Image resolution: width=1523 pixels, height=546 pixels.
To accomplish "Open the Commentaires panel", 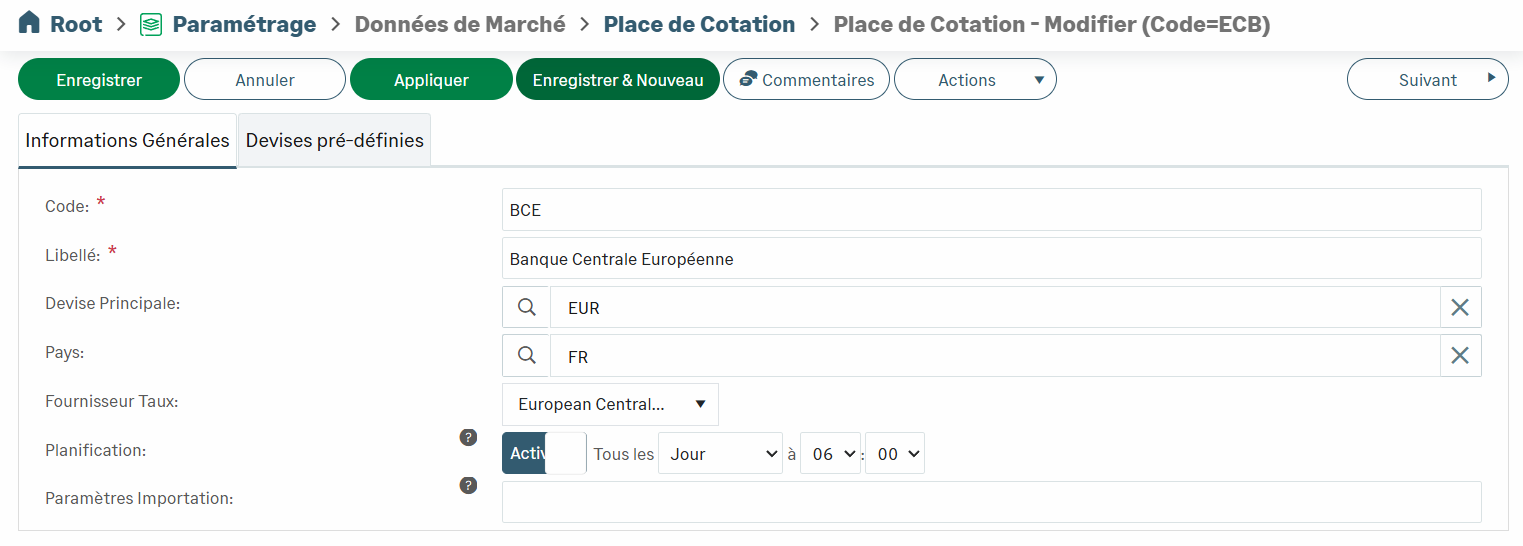I will 806,80.
